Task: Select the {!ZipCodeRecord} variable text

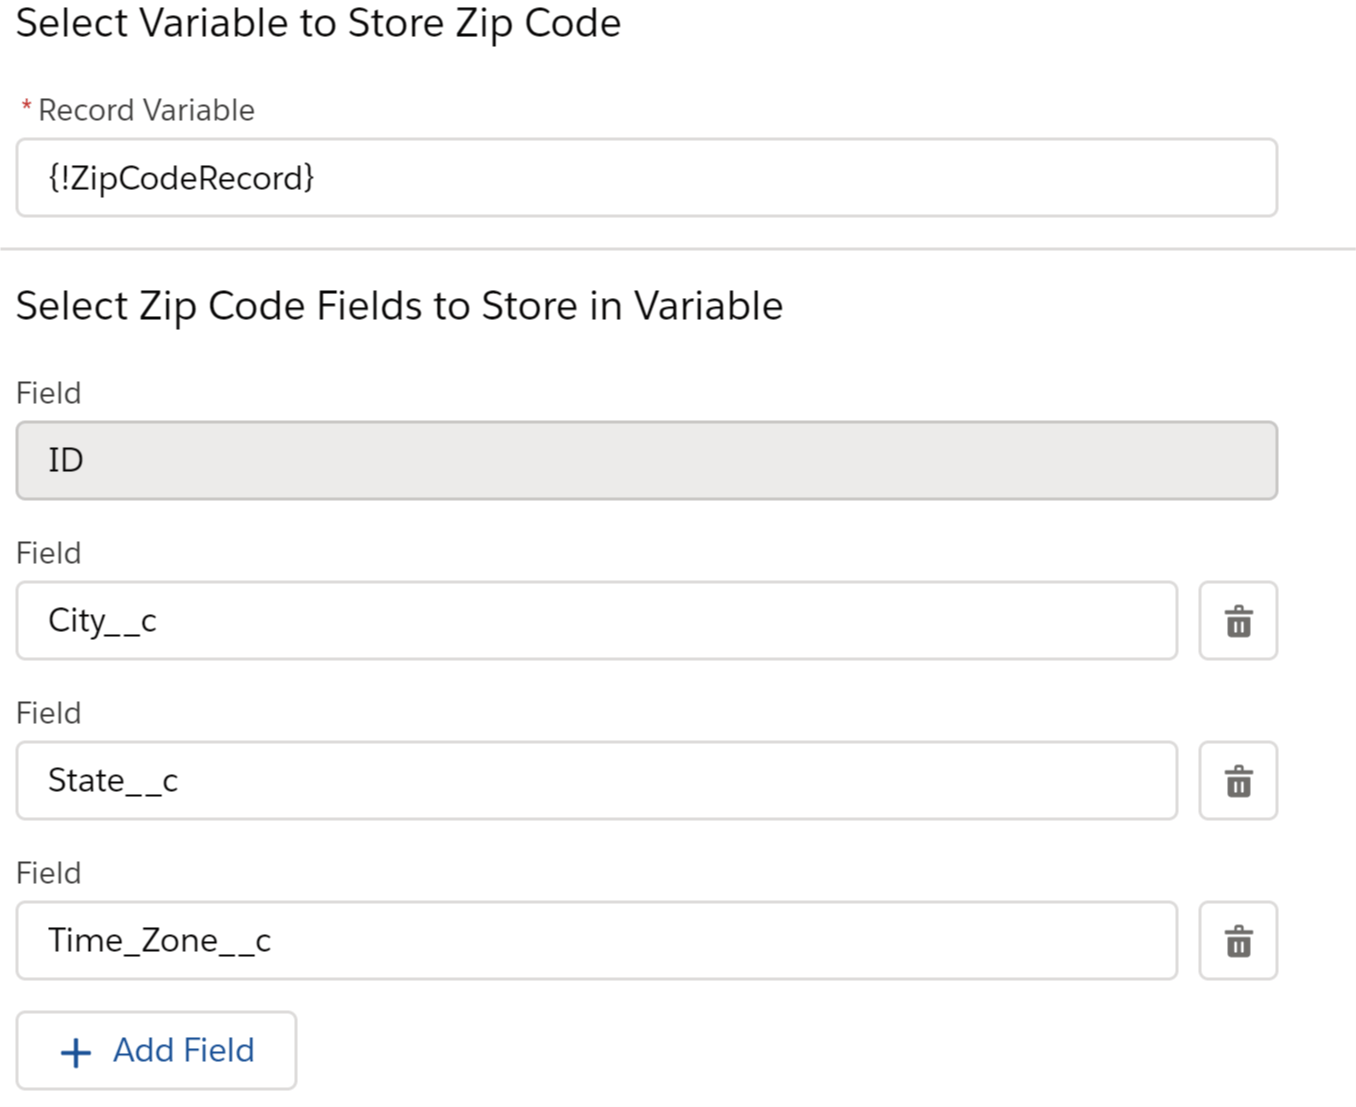Action: [x=181, y=178]
